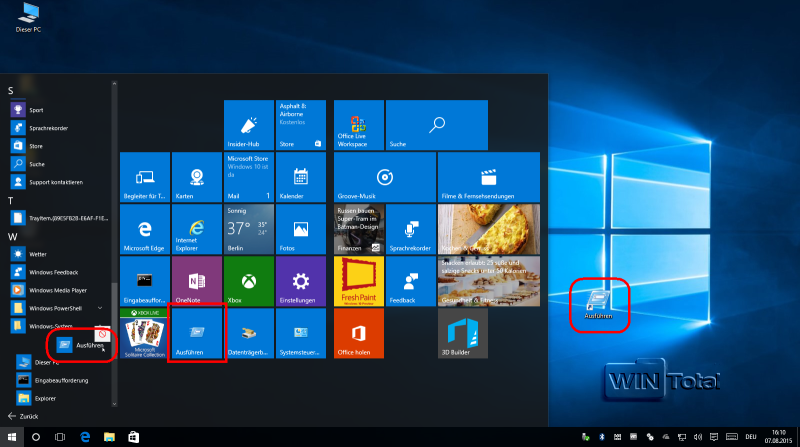Click the Ausführen tile in Start menu

197,332
